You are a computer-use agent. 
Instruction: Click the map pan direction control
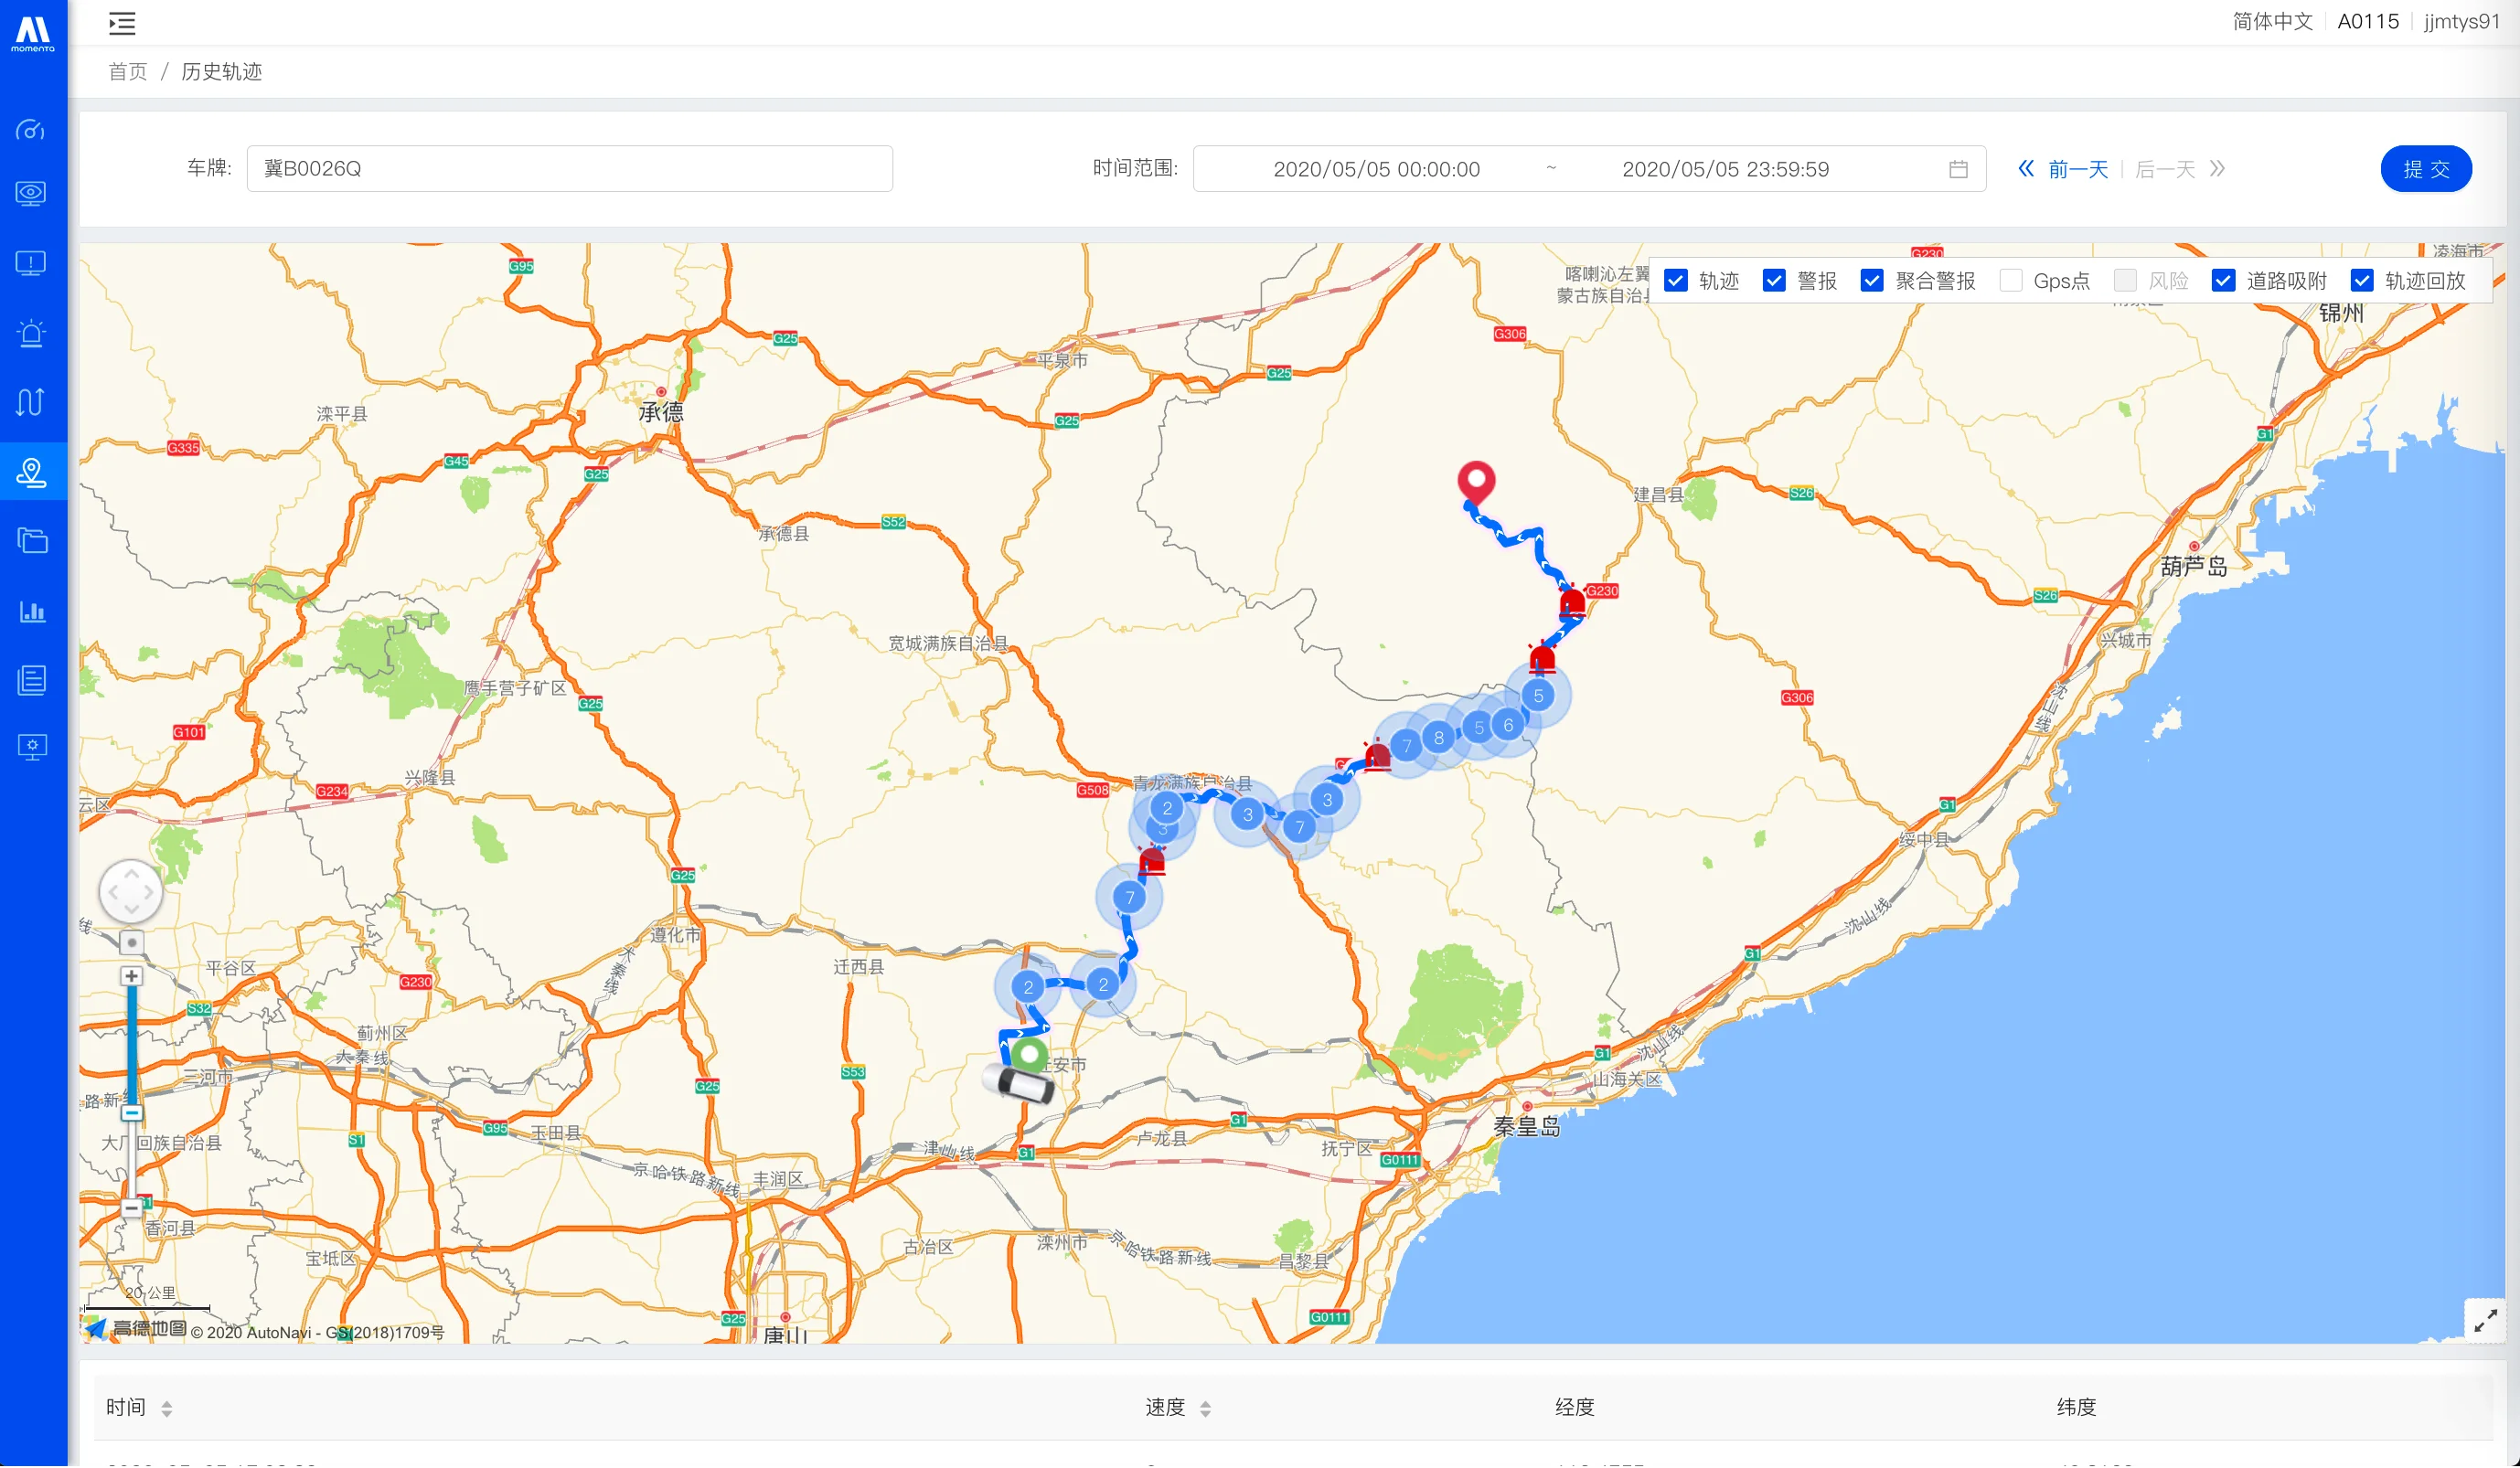coord(131,892)
